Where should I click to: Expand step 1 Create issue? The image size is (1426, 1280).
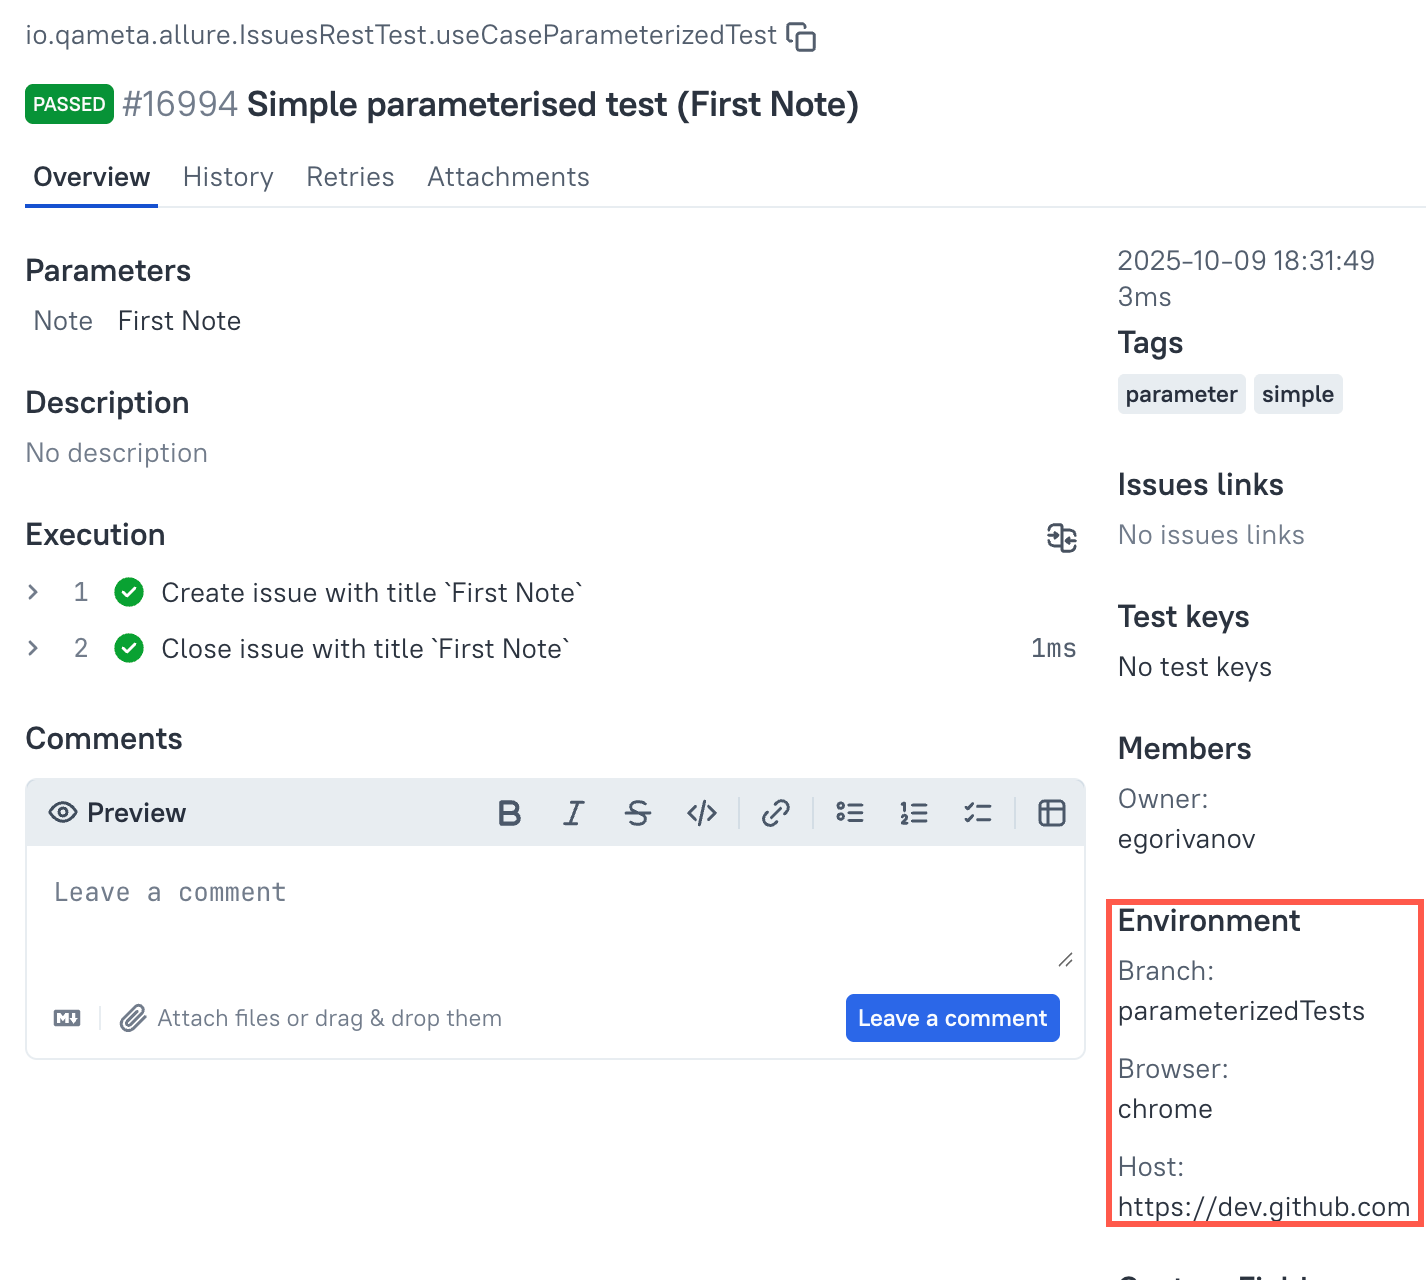pyautogui.click(x=34, y=593)
